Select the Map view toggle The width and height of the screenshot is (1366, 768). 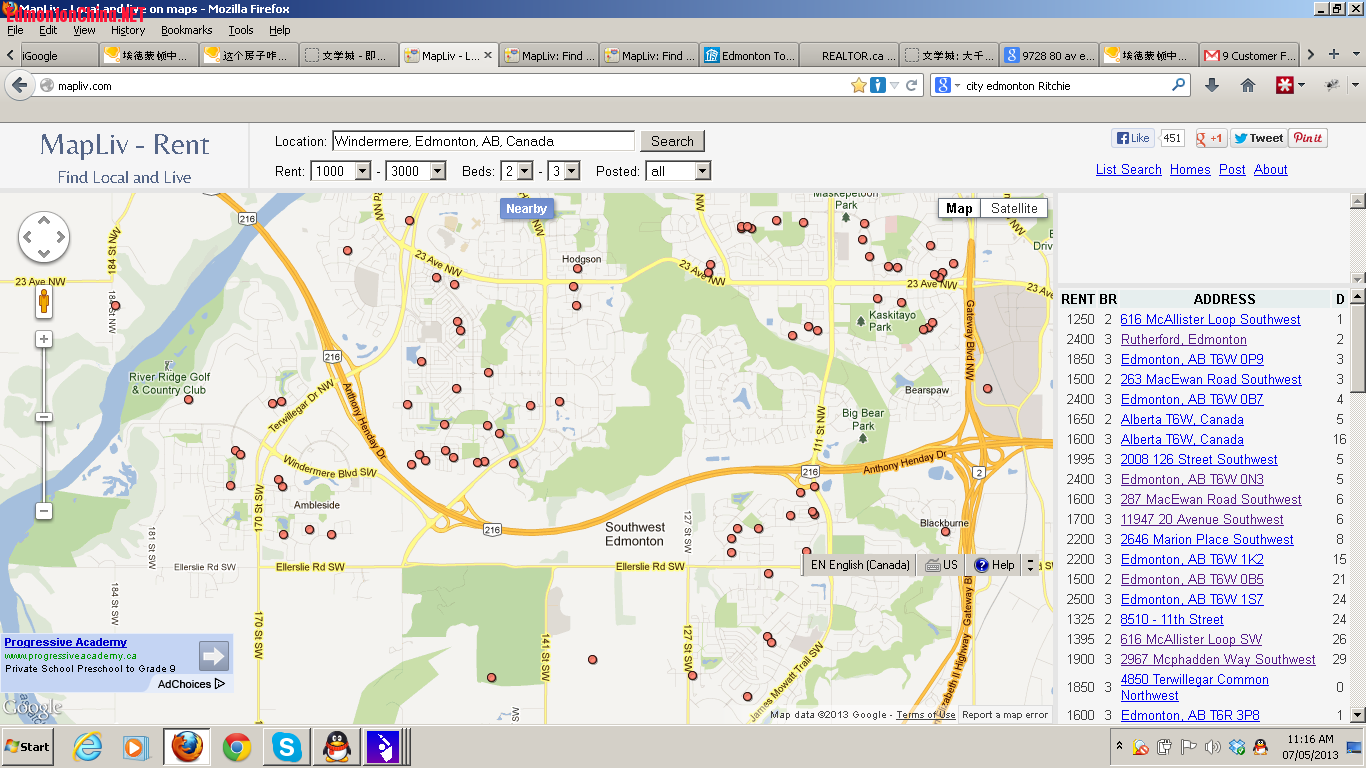(959, 208)
